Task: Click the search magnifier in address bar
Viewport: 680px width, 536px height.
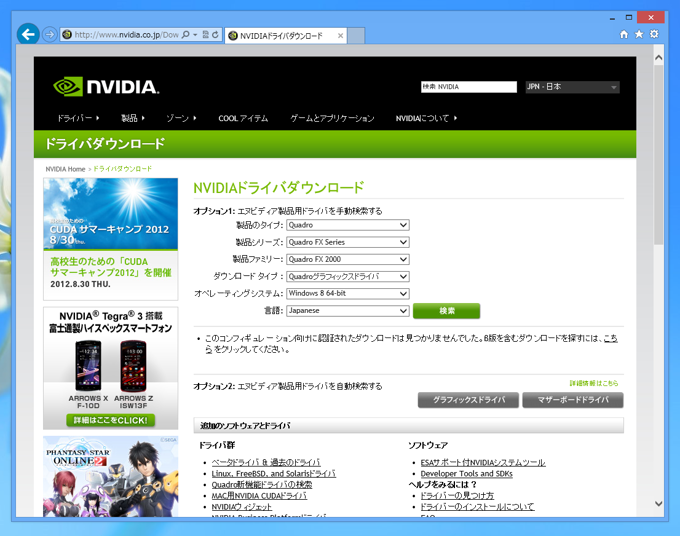Action: coord(186,35)
